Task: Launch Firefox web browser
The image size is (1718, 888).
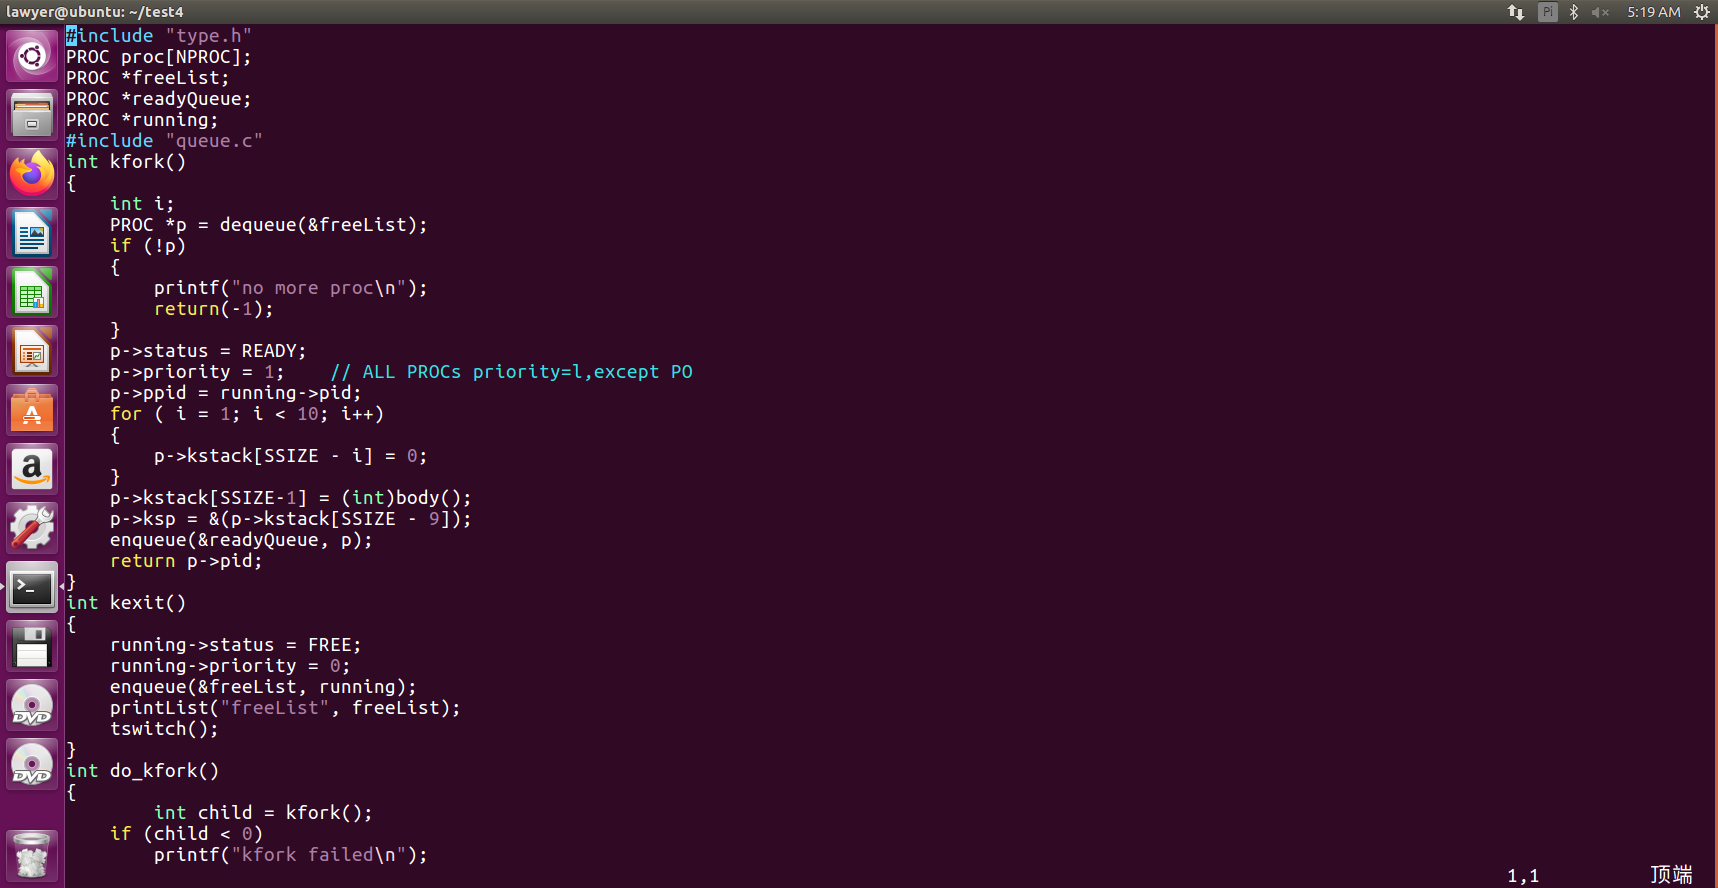Action: click(32, 174)
